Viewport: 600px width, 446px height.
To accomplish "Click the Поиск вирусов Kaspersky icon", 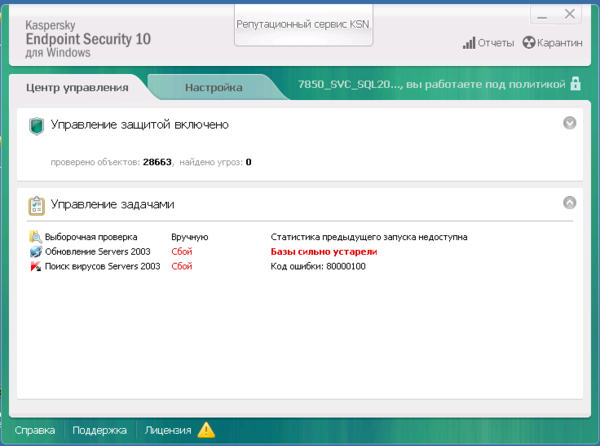I will point(36,266).
